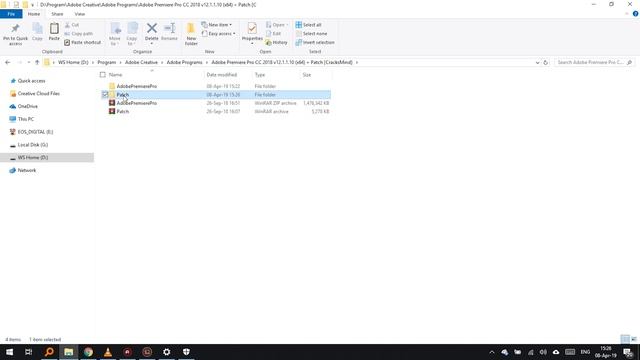
Task: Open the Explorer help icon
Action: coord(636,13)
